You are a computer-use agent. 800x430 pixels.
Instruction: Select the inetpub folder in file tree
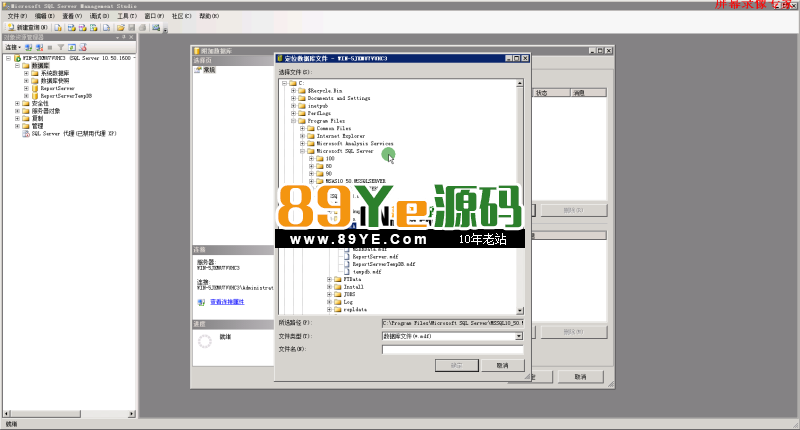[317, 106]
